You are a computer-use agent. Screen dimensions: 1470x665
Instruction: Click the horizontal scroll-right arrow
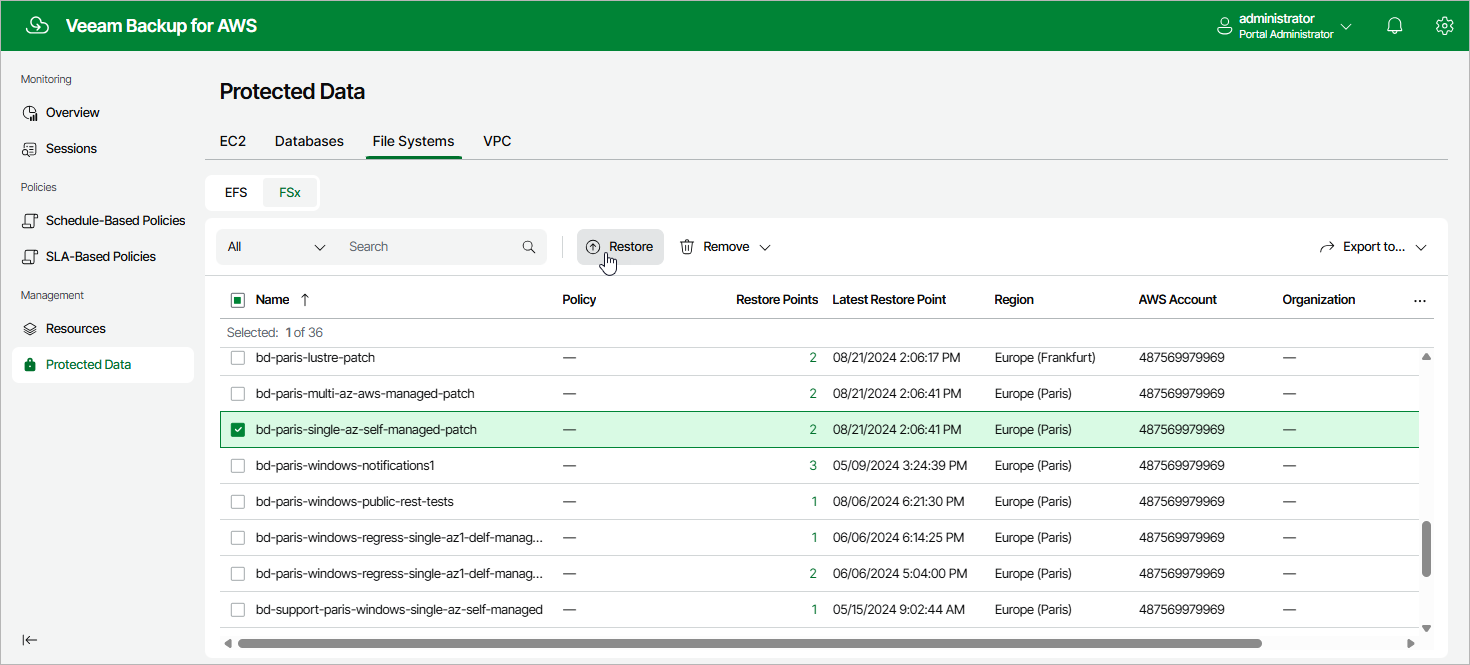click(1411, 643)
